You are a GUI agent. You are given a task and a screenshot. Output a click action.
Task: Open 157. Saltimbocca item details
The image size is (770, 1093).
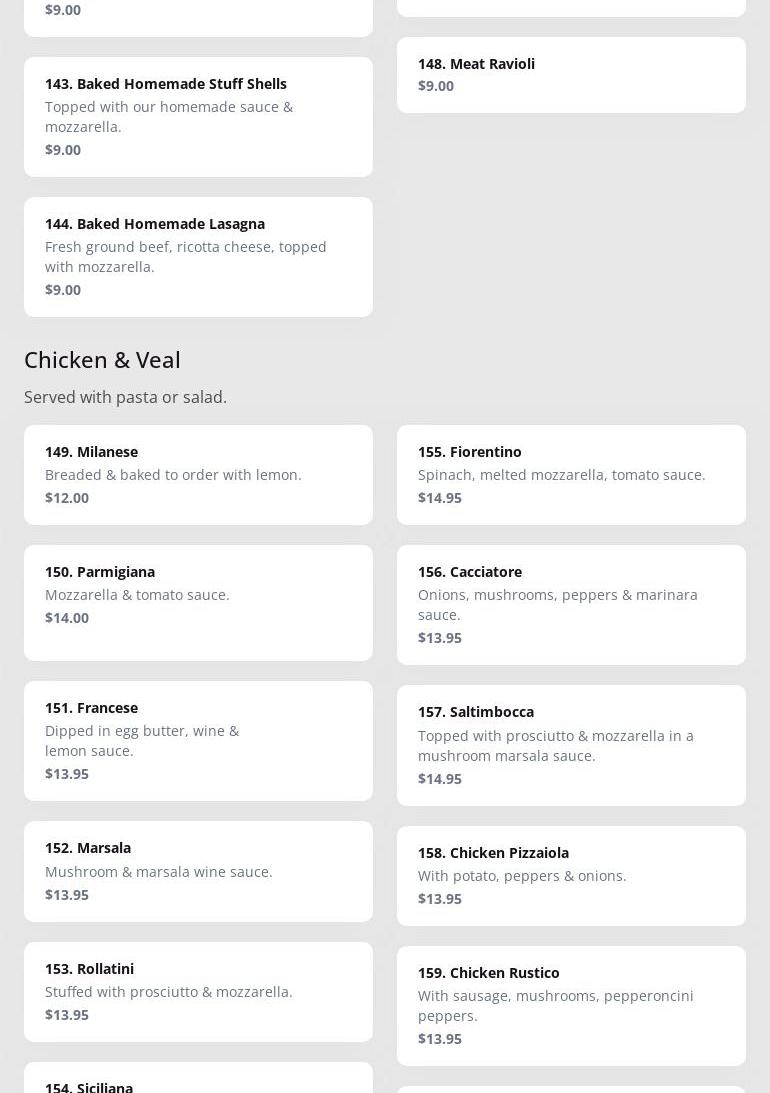click(571, 745)
